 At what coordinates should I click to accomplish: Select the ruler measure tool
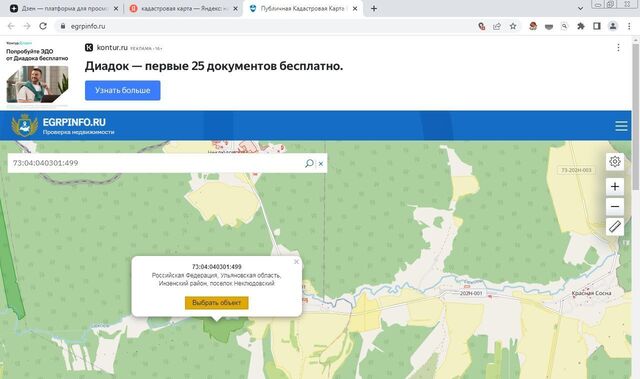(x=615, y=226)
